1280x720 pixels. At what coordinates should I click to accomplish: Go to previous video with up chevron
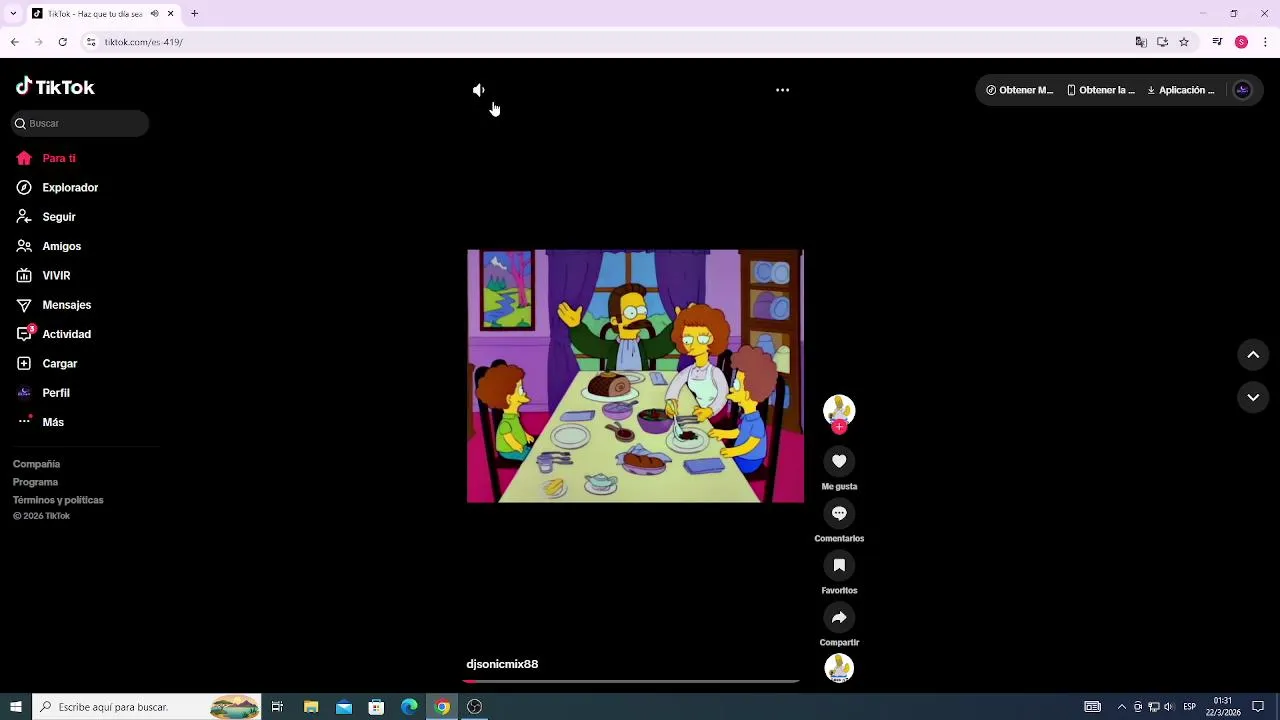1253,355
